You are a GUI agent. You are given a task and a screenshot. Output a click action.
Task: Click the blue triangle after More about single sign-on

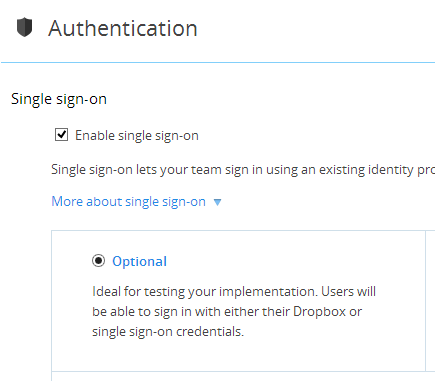pyautogui.click(x=217, y=202)
